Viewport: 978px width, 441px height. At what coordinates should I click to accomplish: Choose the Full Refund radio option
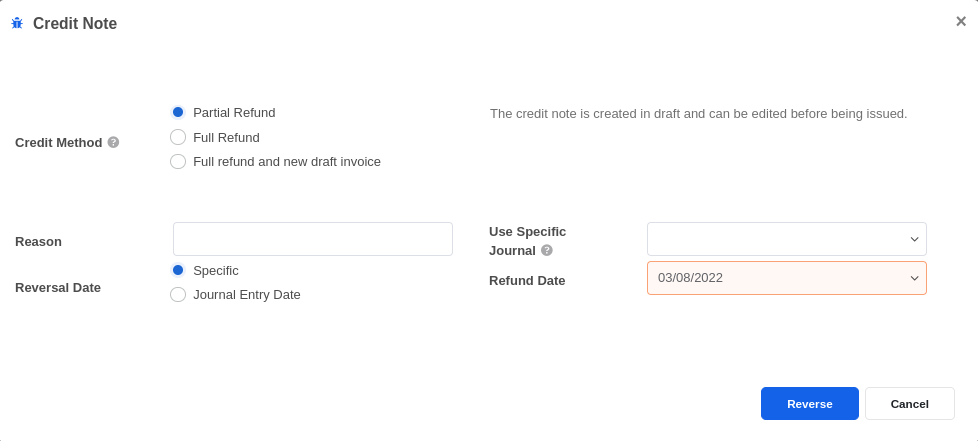point(178,137)
